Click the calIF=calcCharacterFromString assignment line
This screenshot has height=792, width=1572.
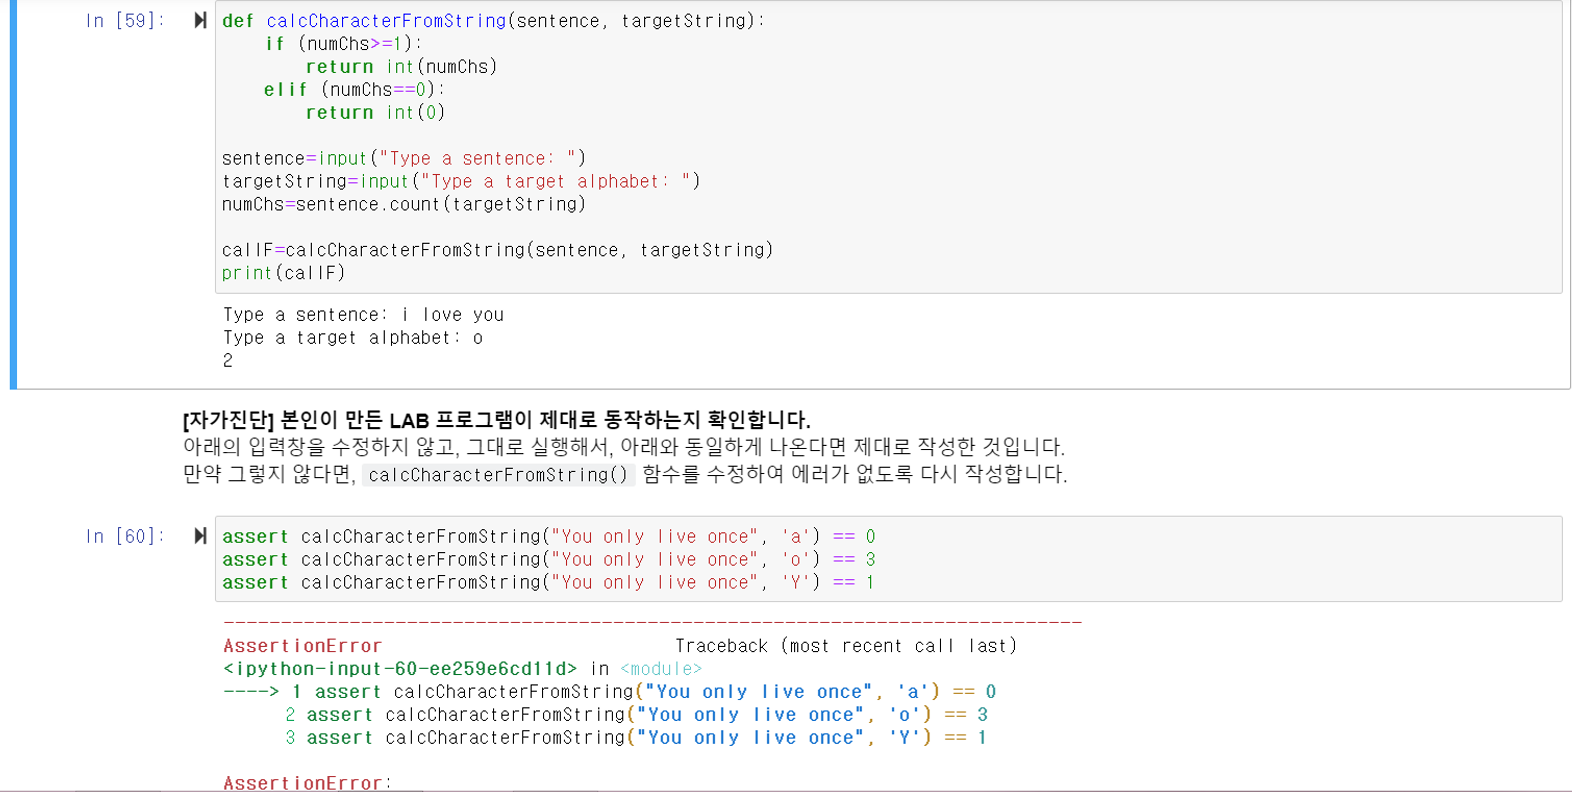pyautogui.click(x=497, y=250)
